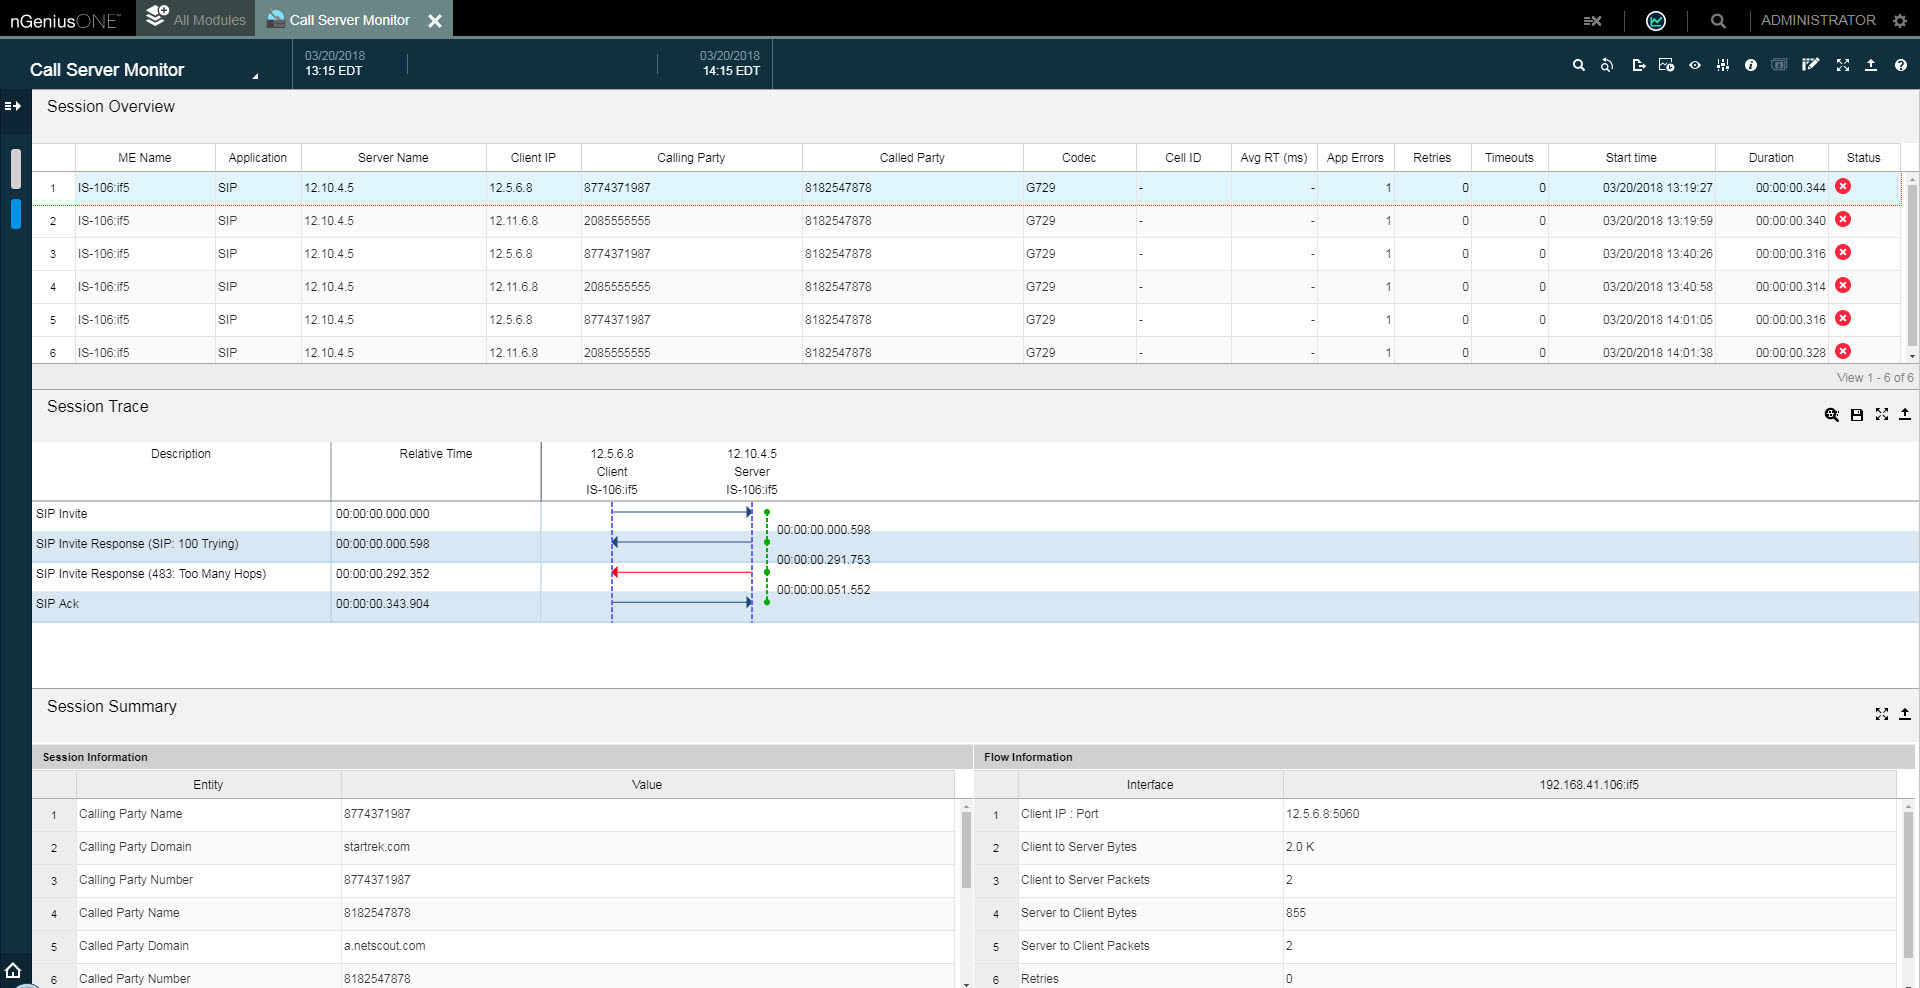Sort the table by the Duration column header
The height and width of the screenshot is (988, 1920).
(1770, 158)
